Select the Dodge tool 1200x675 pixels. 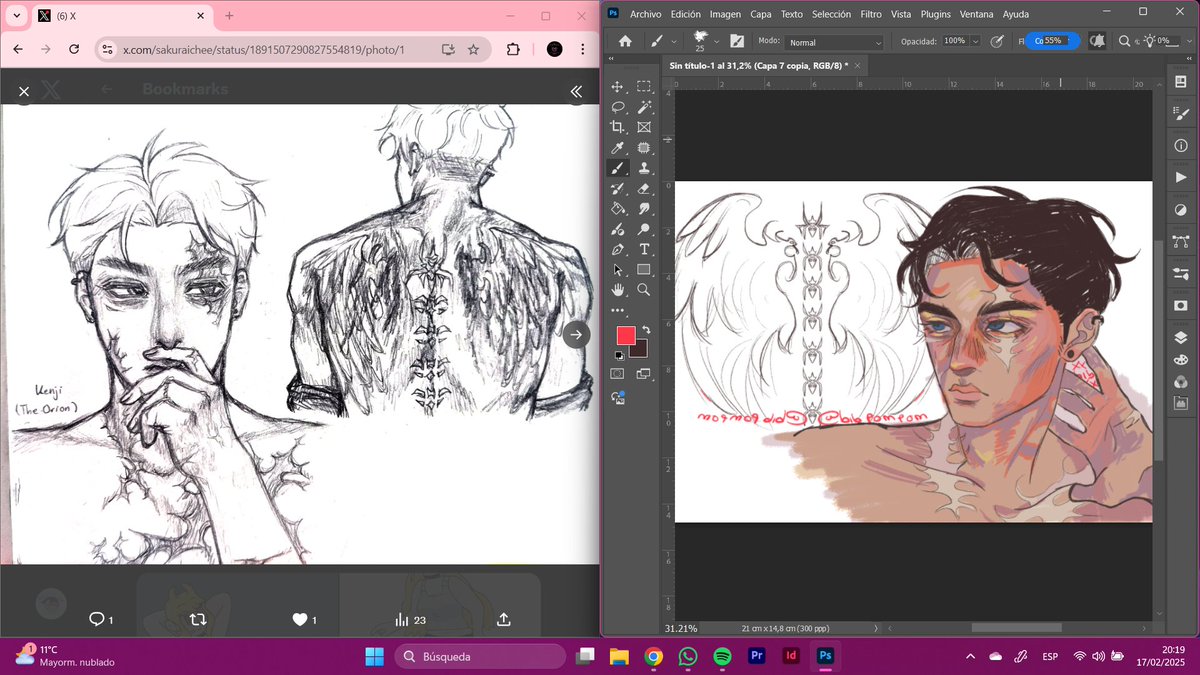click(644, 229)
